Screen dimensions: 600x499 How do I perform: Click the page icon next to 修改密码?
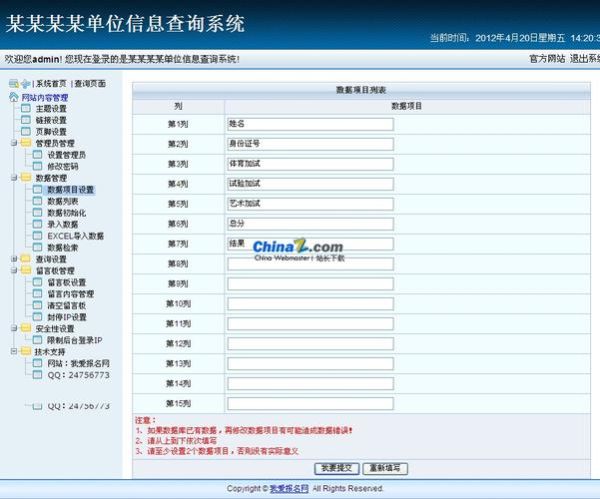(x=38, y=166)
